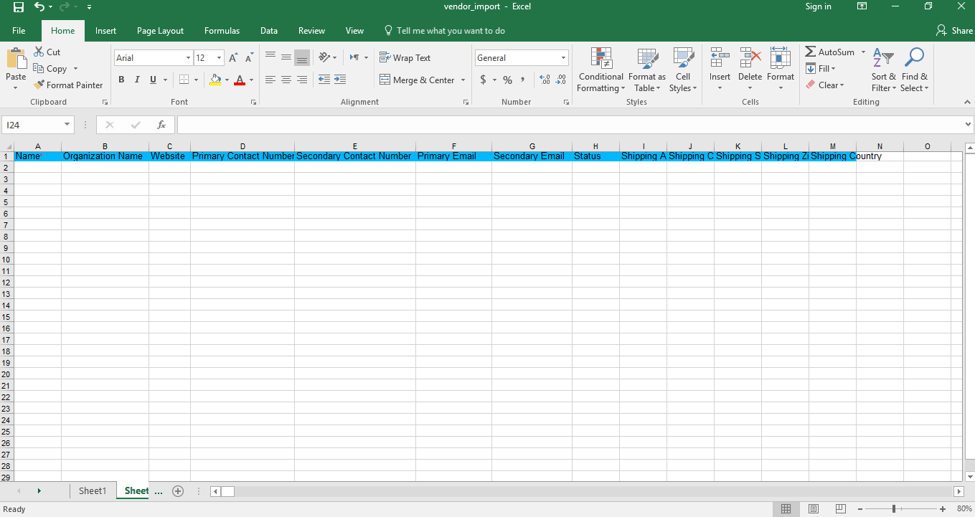Expand the font name Arial dropdown
This screenshot has width=975, height=517.
pos(187,58)
